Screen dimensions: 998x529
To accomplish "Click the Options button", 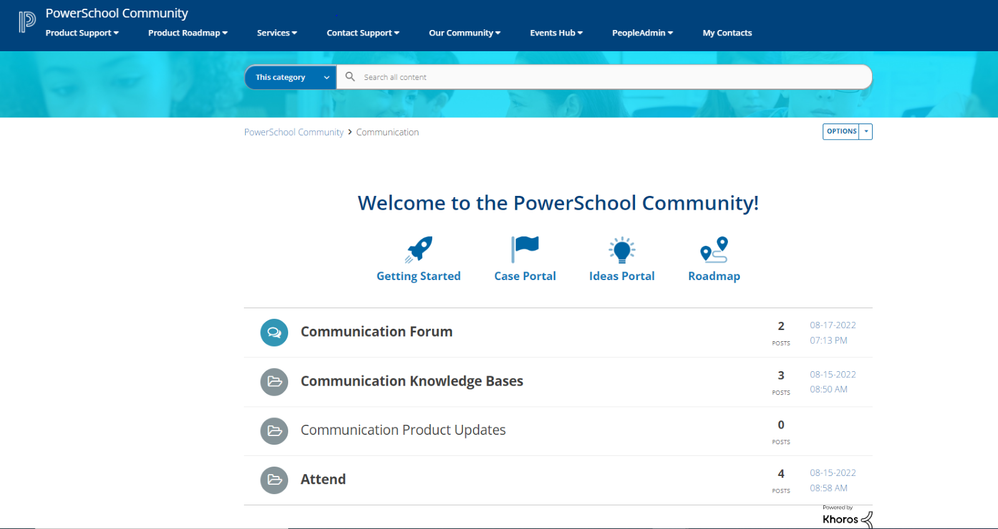I will click(x=841, y=132).
